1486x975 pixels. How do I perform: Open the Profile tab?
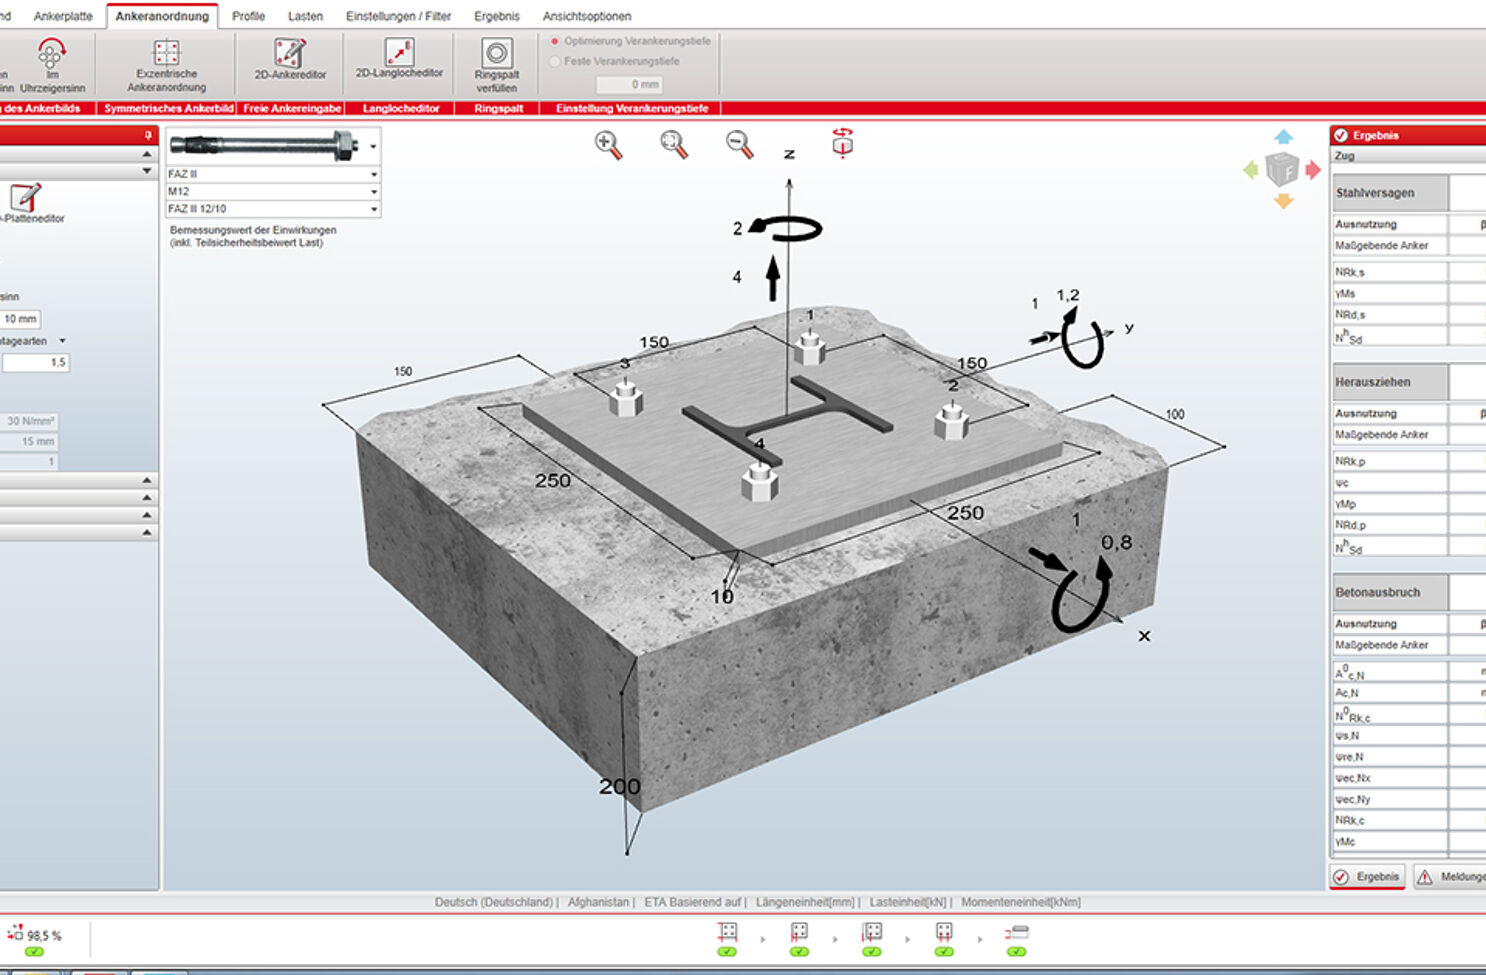click(248, 16)
